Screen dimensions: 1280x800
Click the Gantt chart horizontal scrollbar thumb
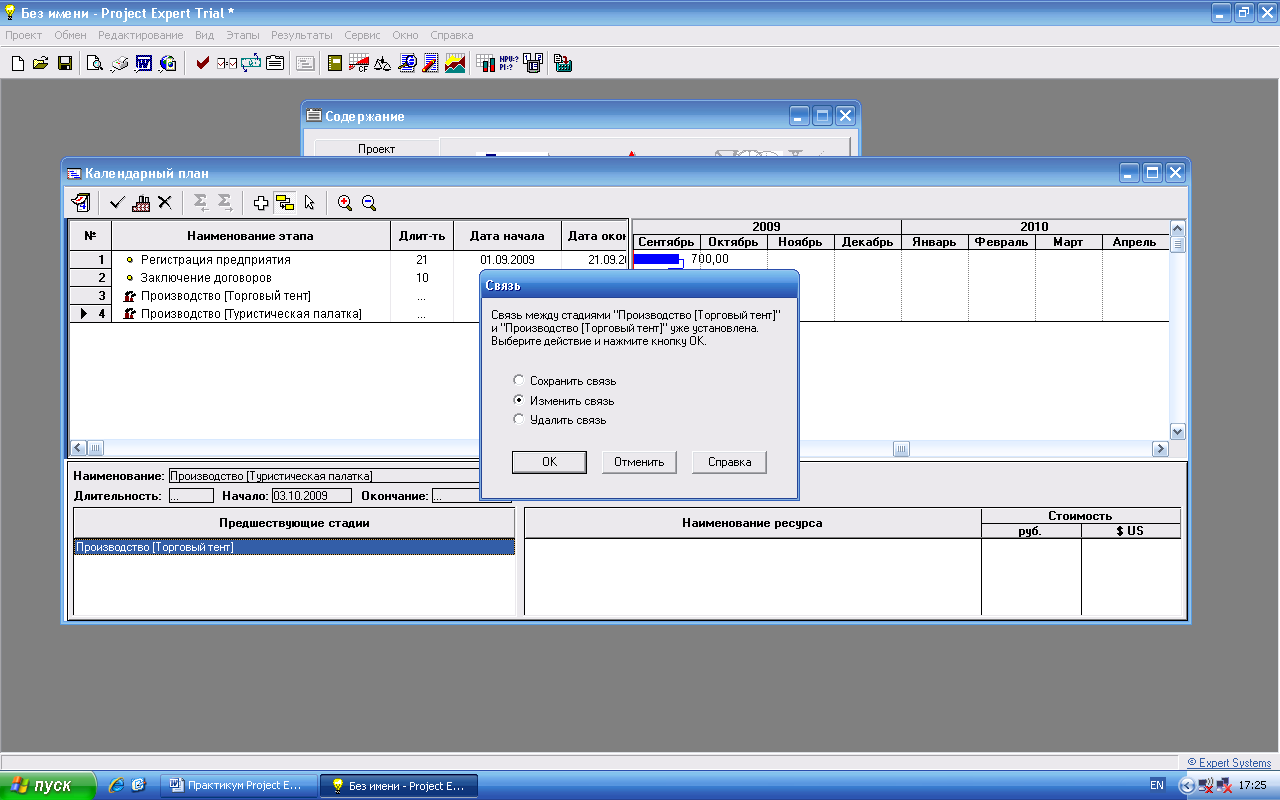pyautogui.click(x=901, y=449)
